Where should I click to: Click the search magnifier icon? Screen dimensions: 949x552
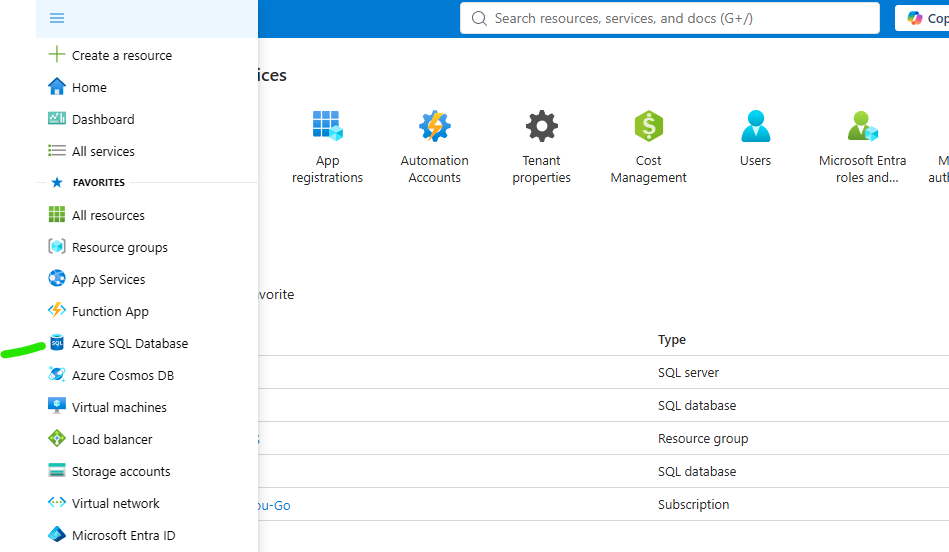[x=479, y=19]
